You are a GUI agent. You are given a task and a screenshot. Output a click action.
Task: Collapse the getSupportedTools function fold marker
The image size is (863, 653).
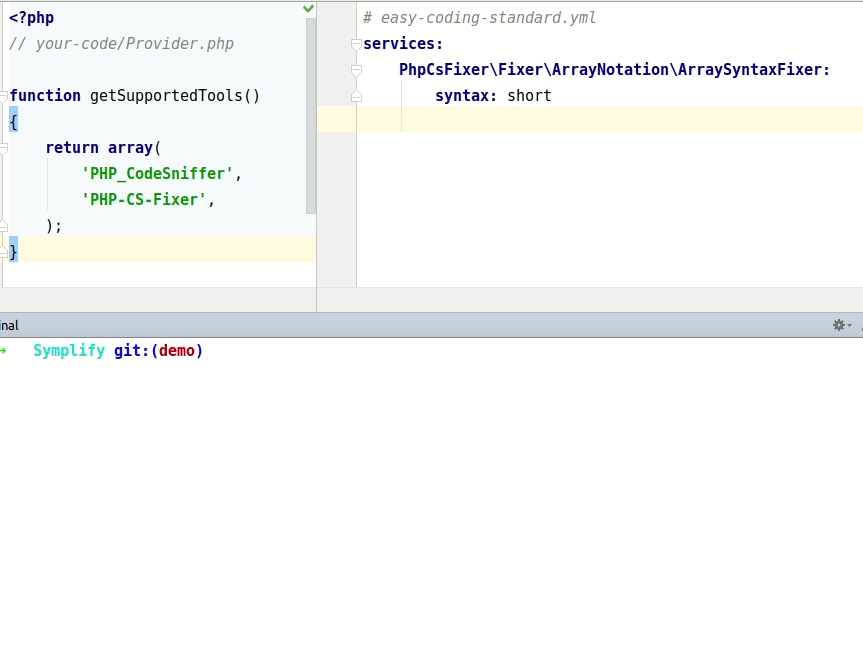click(x=3, y=95)
